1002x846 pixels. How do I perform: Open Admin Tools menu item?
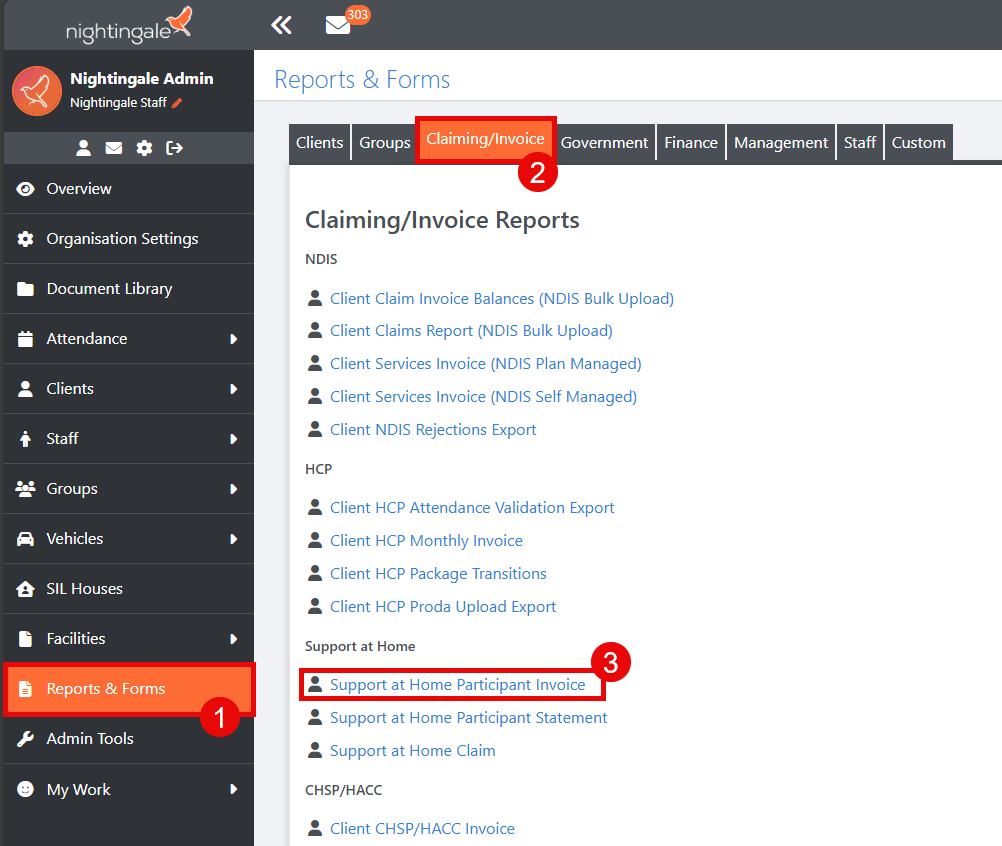(129, 739)
